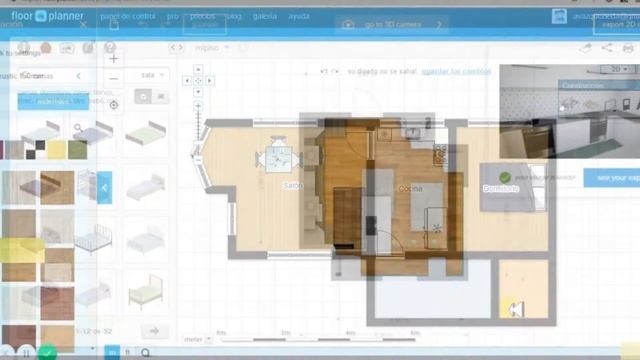640x360 pixels.
Task: Open the 'blog' menu item
Action: pos(233,16)
